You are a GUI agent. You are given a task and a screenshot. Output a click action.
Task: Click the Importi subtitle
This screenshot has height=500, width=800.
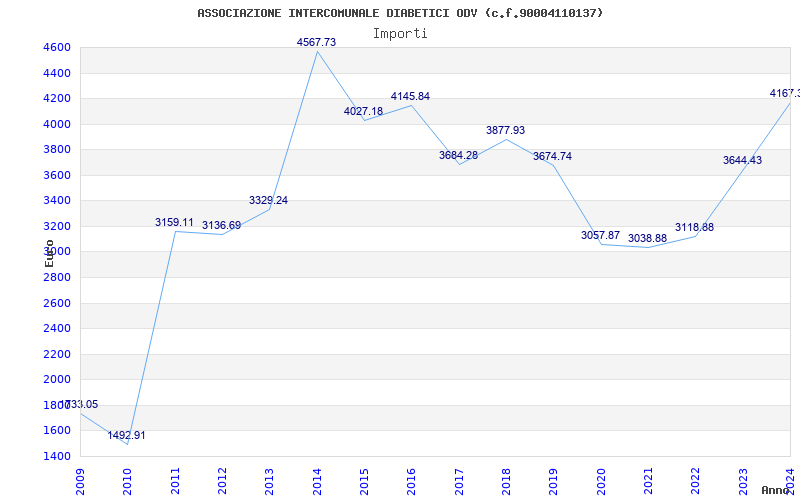(x=400, y=34)
